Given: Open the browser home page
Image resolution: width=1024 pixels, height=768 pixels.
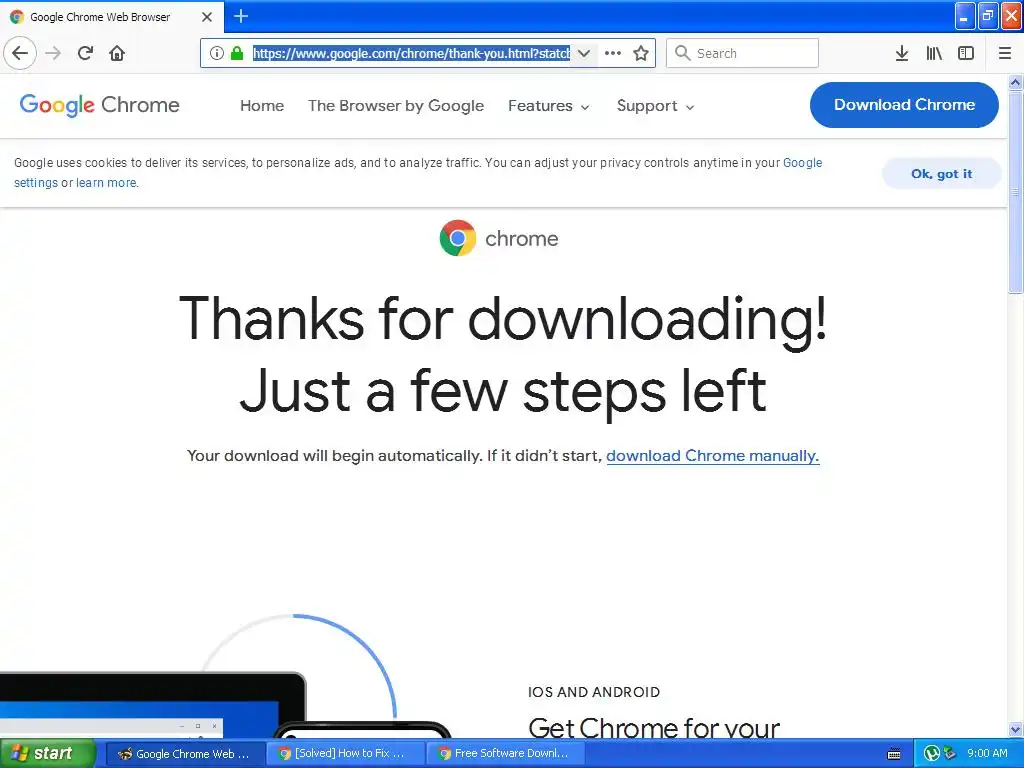Looking at the screenshot, I should pyautogui.click(x=117, y=53).
